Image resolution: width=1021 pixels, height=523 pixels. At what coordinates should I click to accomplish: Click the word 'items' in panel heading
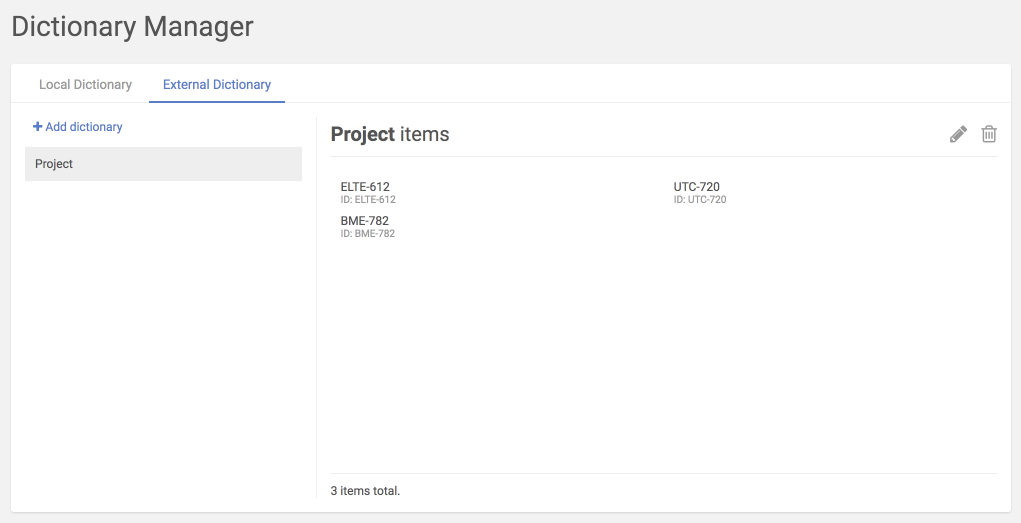[425, 134]
